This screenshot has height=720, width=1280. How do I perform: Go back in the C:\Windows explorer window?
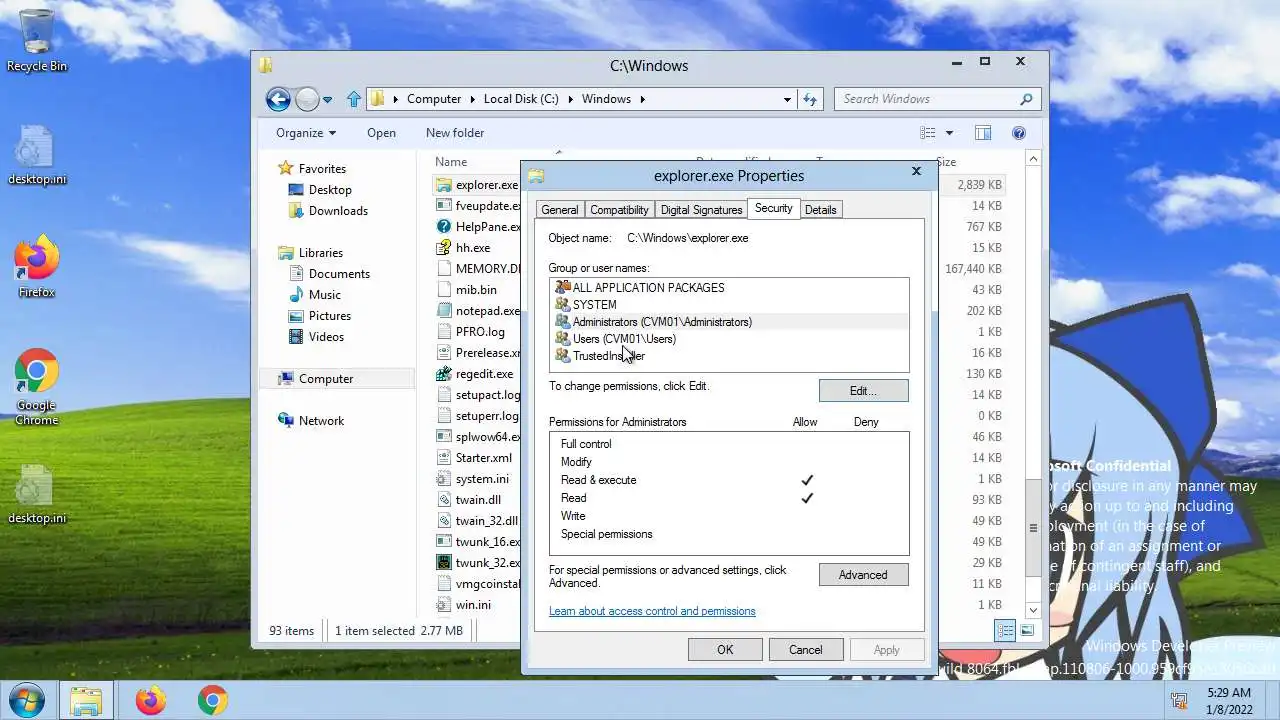278,99
